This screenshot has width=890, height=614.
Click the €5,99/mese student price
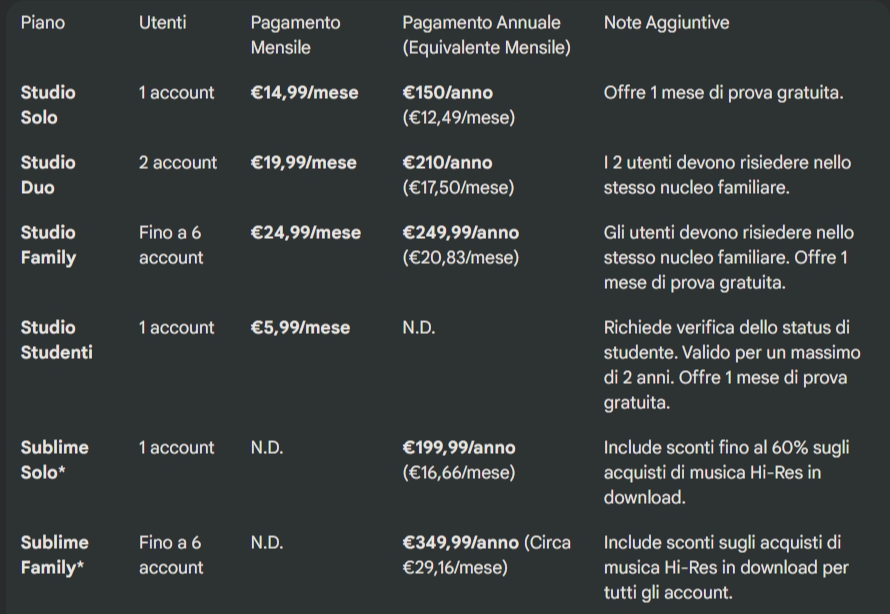[x=300, y=327]
